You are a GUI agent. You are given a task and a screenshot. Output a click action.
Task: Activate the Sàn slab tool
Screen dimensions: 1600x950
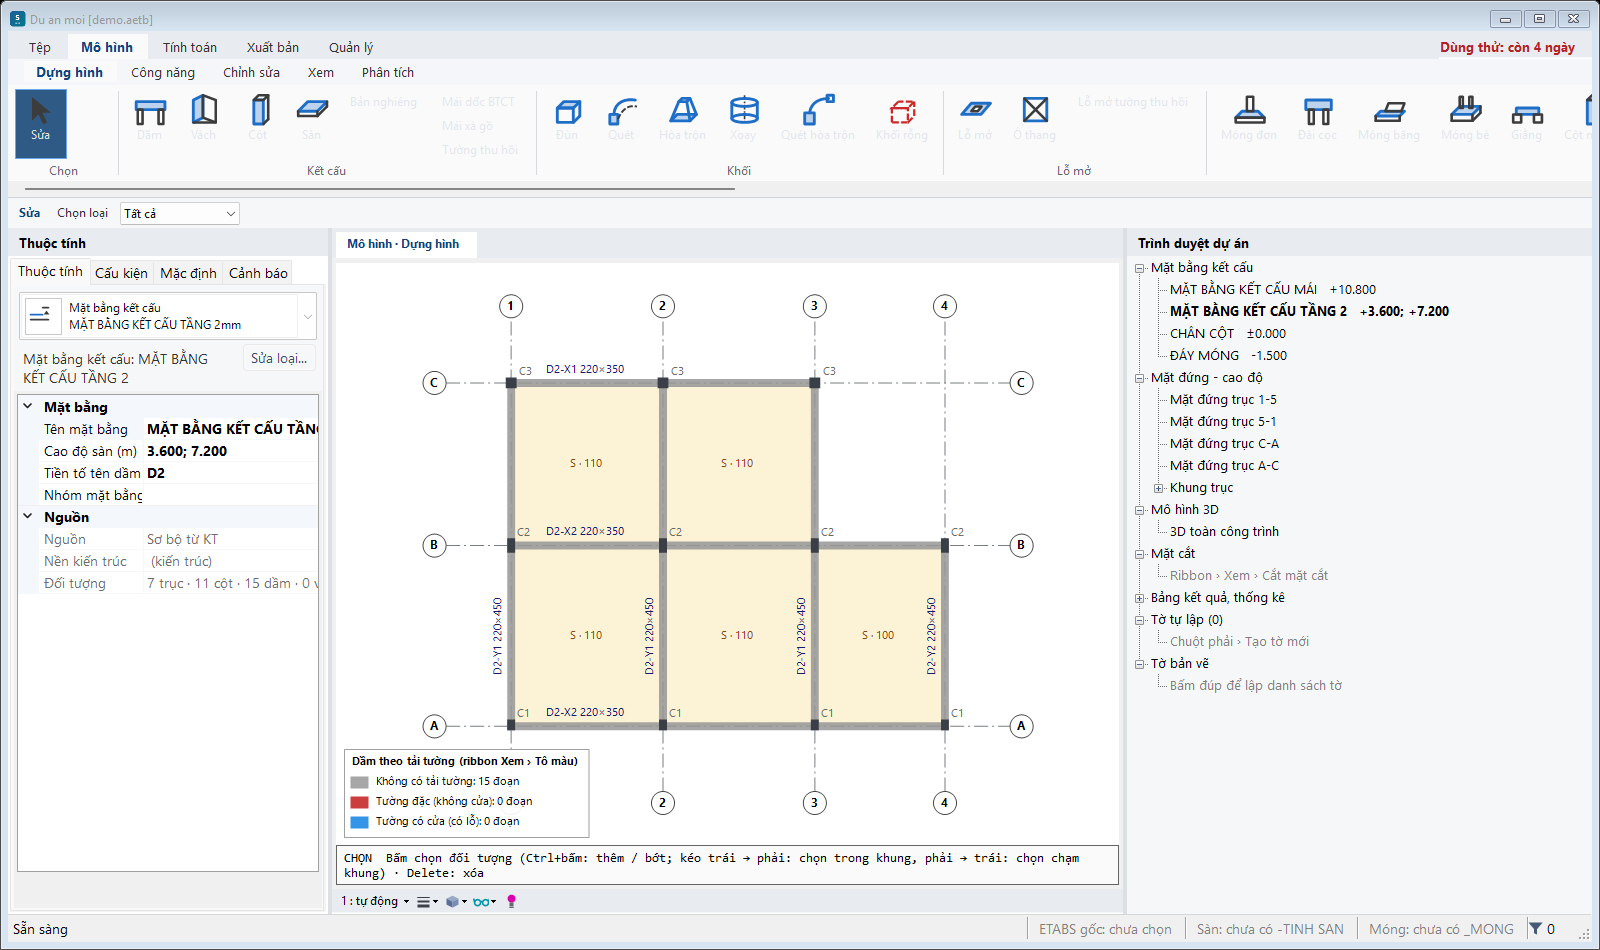tap(312, 119)
